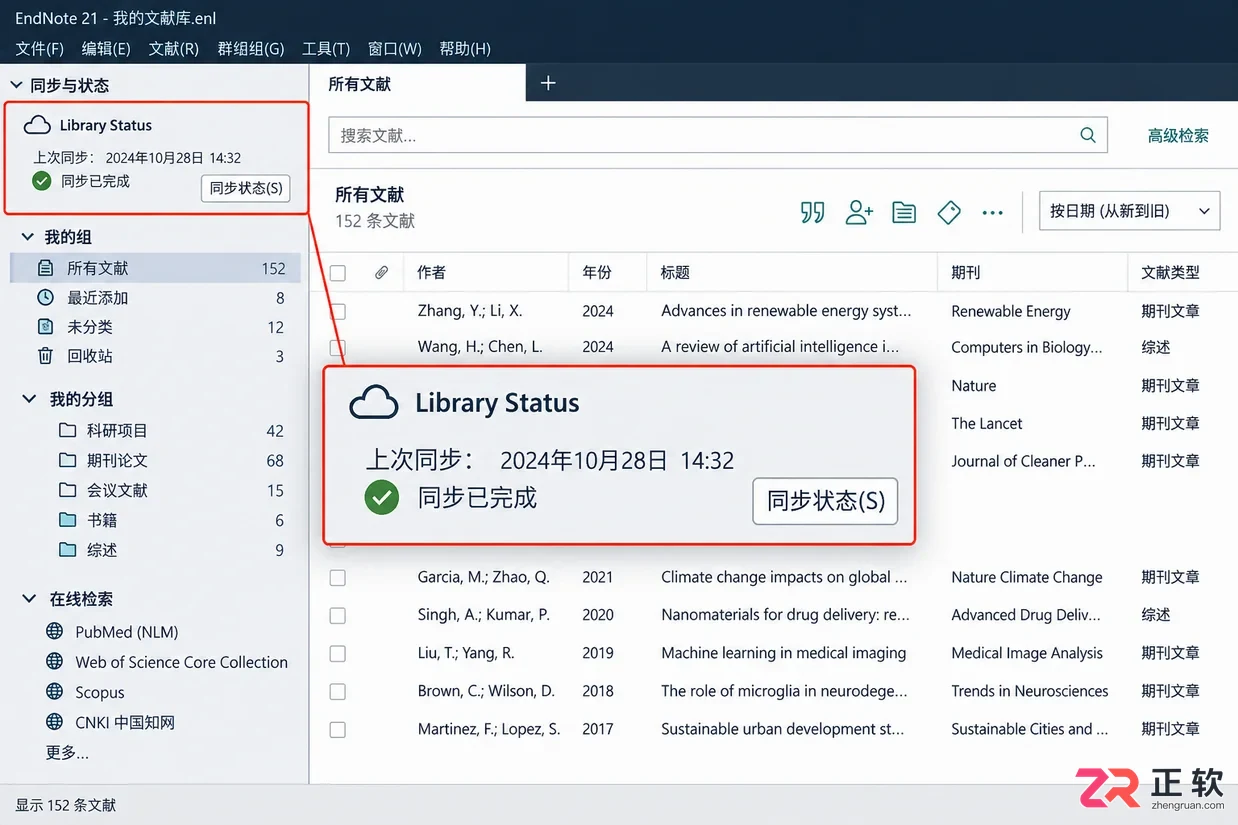Click the 未分类 document icon
The image size is (1238, 825).
tap(45, 326)
